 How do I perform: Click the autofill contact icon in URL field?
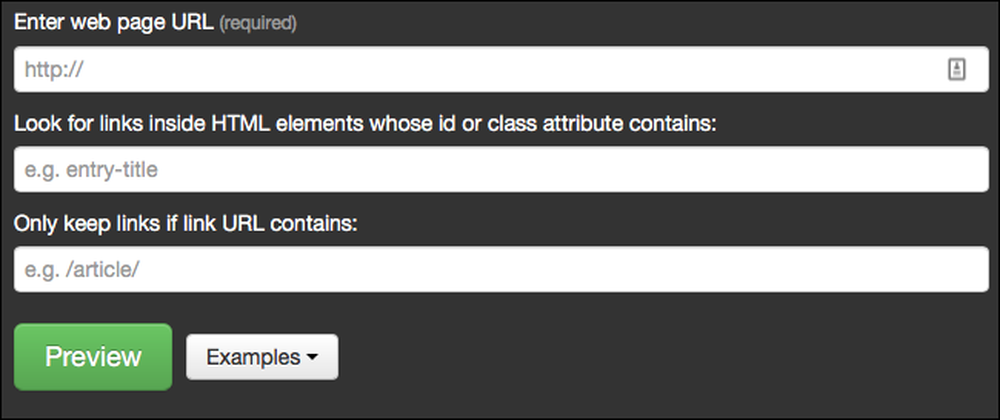[956, 69]
